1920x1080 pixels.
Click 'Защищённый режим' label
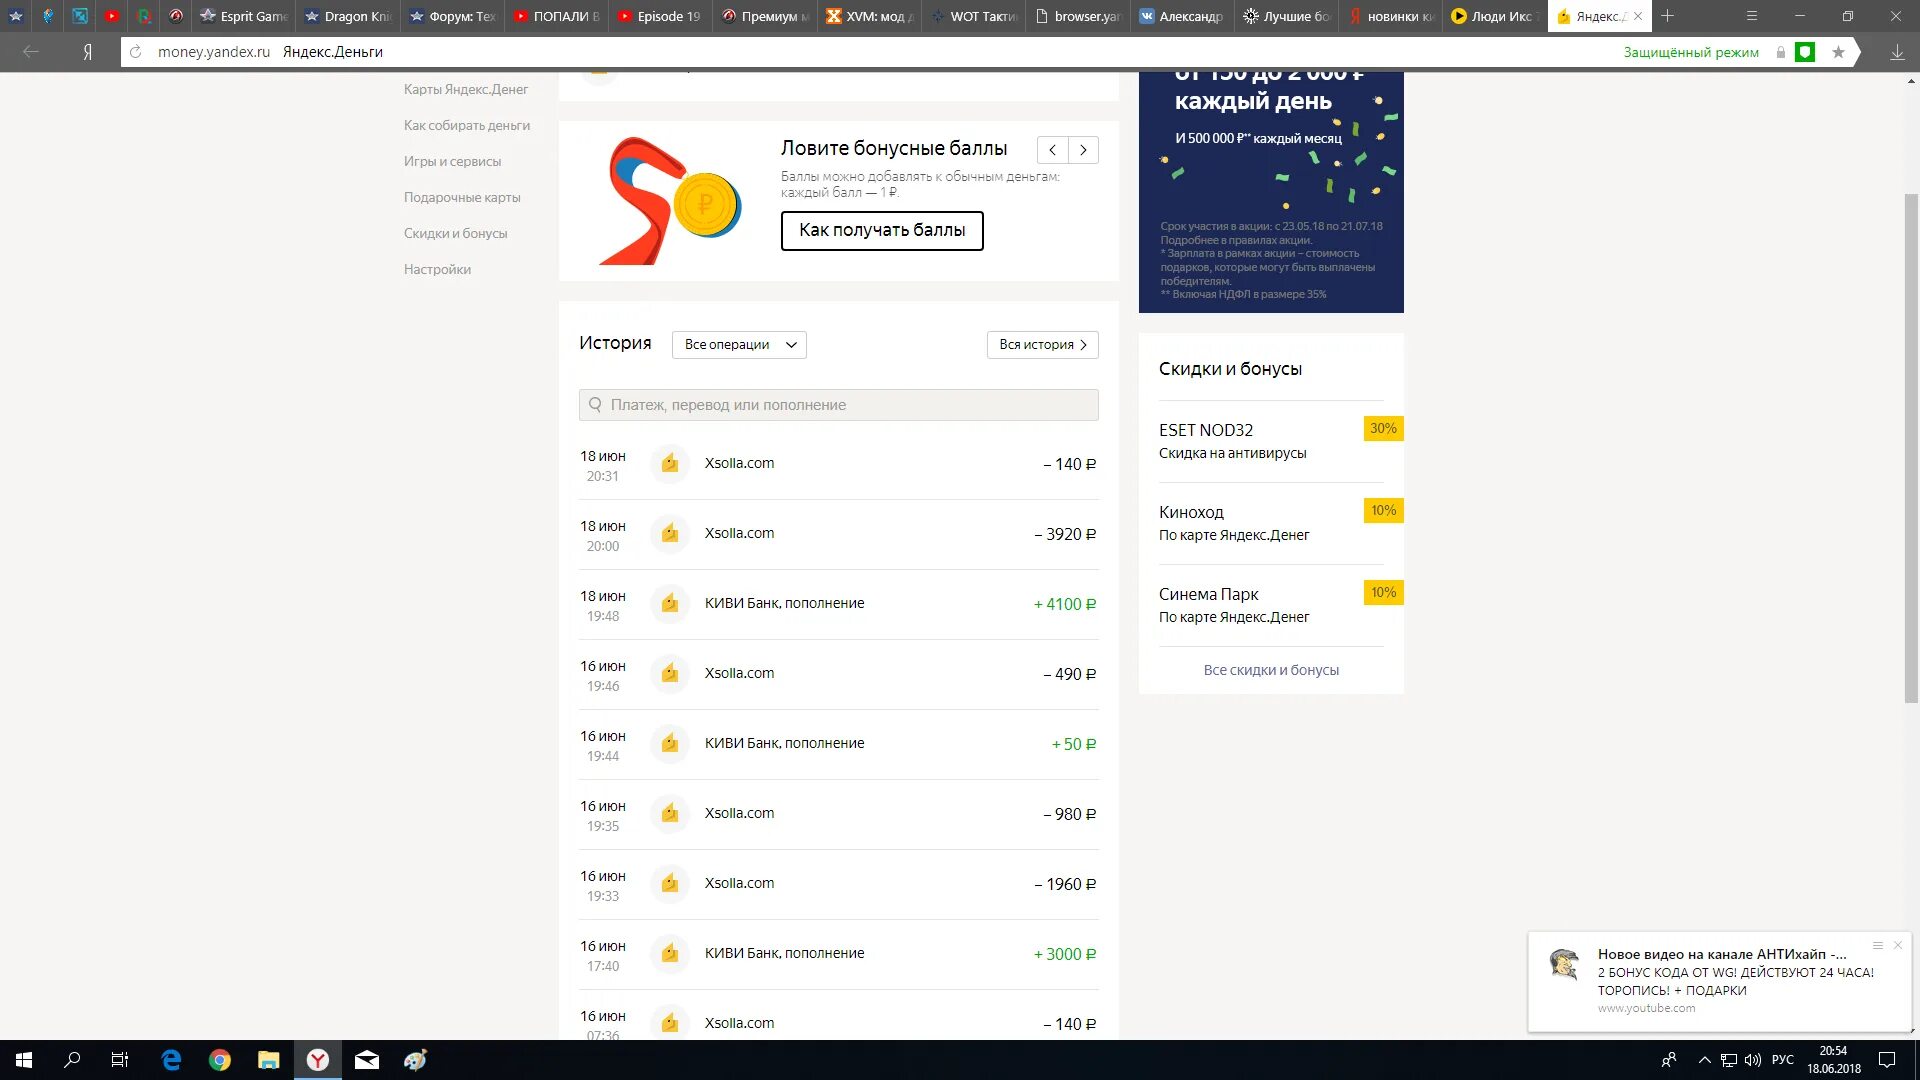pos(1690,52)
